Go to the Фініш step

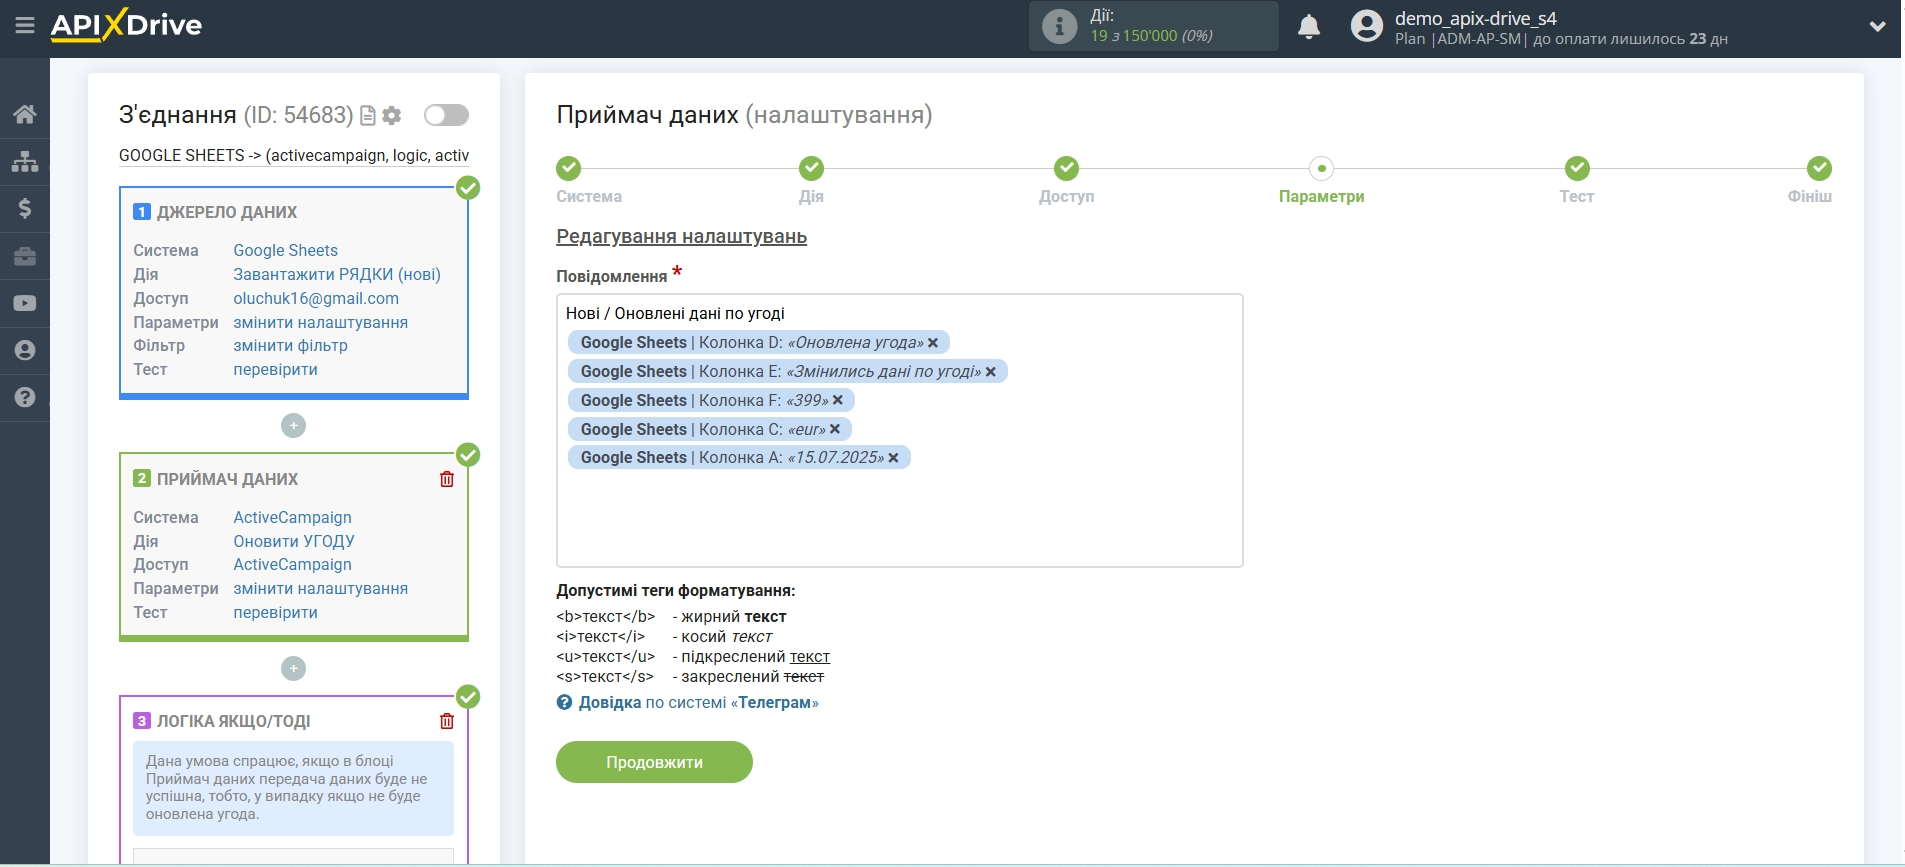point(1819,168)
